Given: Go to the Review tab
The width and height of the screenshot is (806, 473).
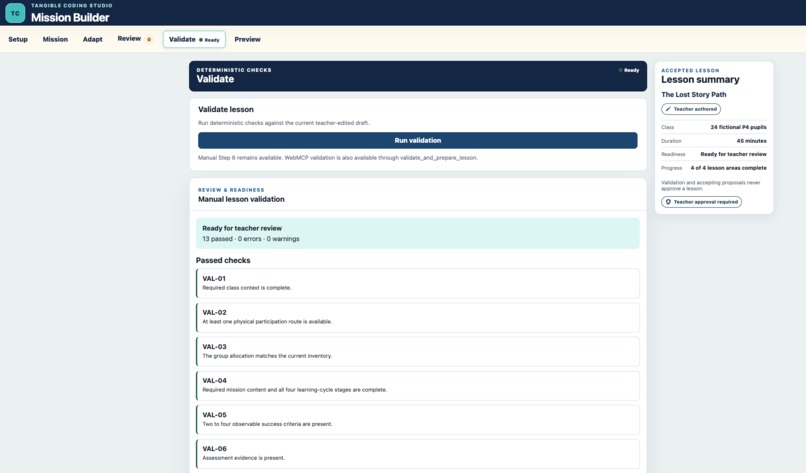Looking at the screenshot, I should (134, 39).
